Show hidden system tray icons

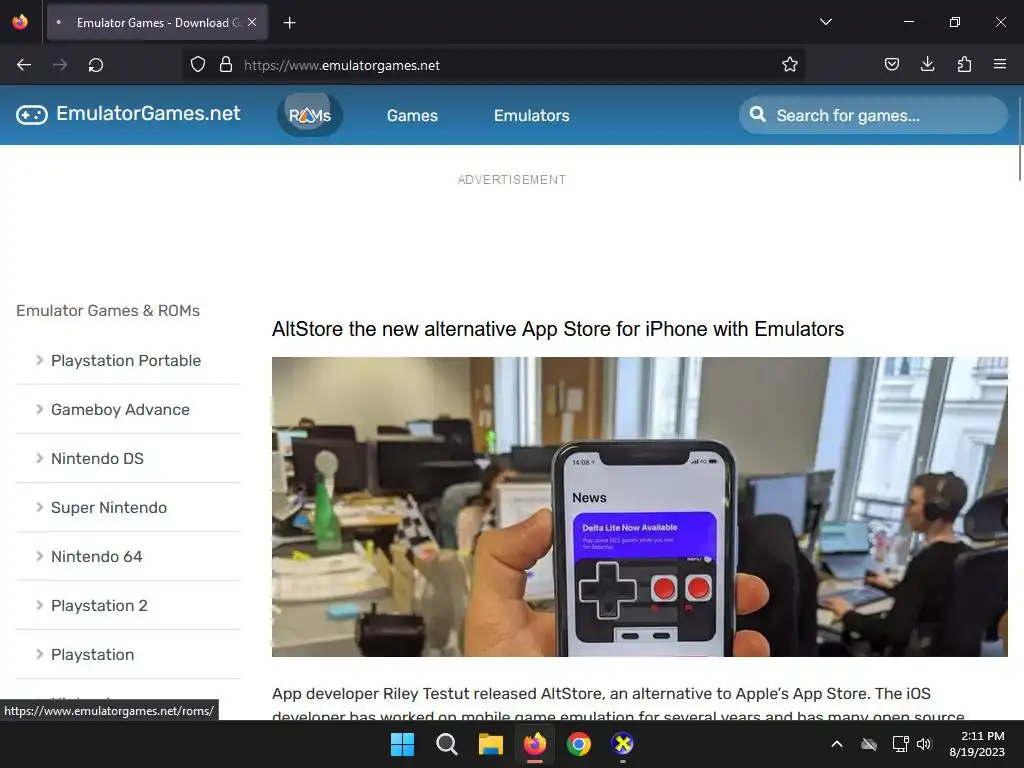pos(837,744)
